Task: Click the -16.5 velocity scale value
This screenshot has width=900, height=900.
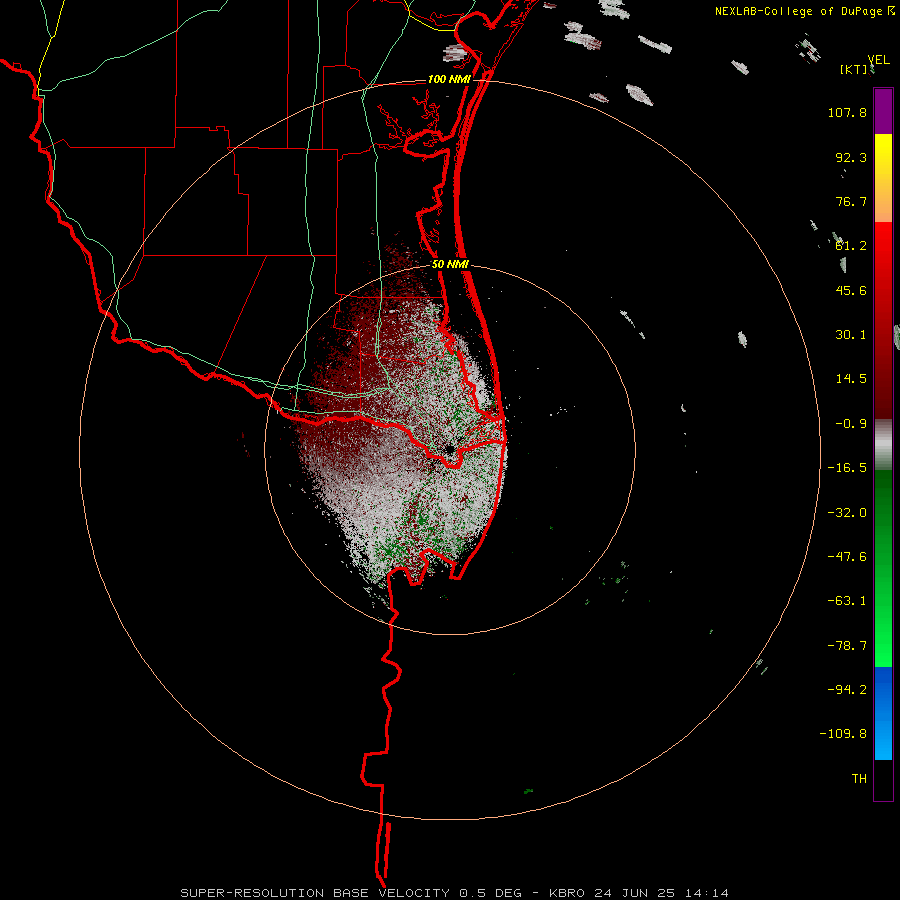Action: 847,468
